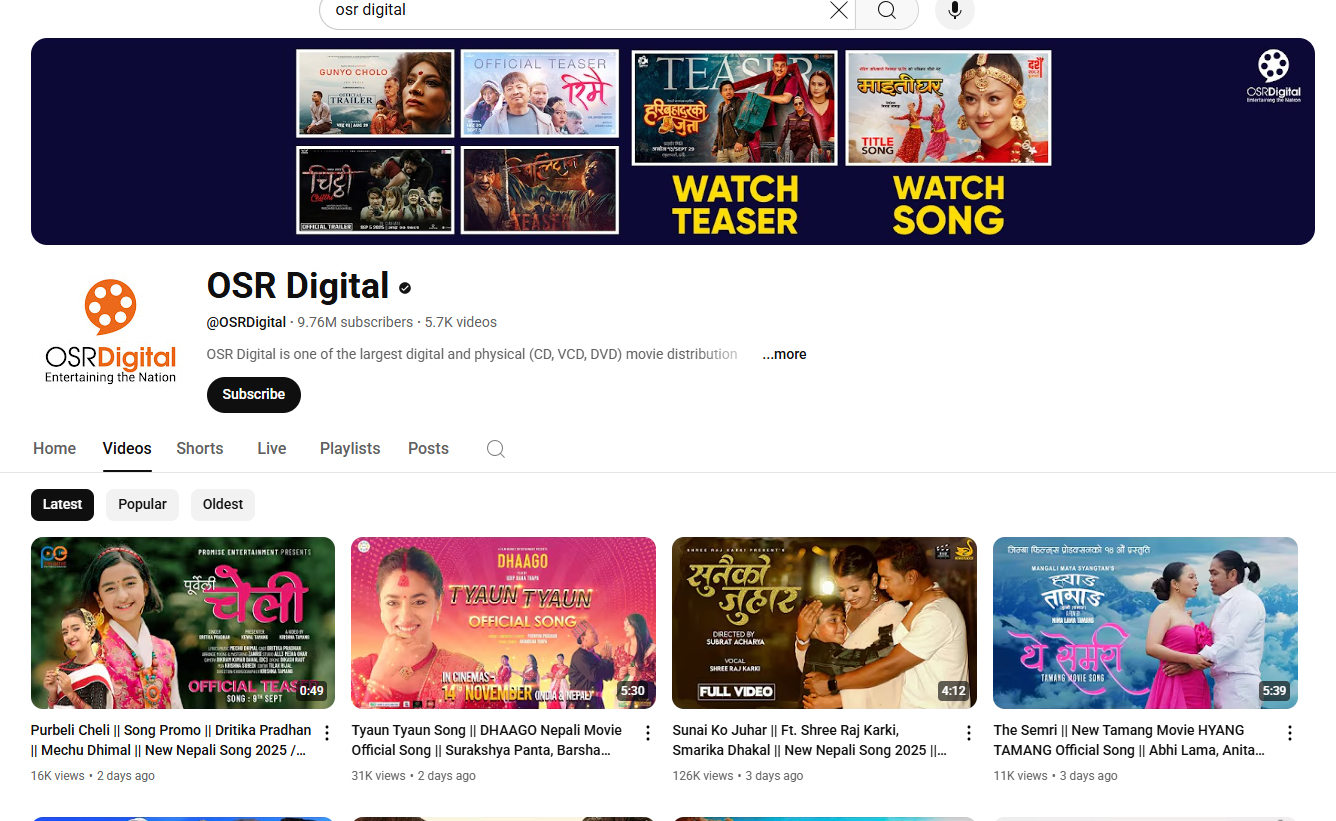Click the '9.76M subscribers' text
Image resolution: width=1336 pixels, height=821 pixels.
click(355, 322)
